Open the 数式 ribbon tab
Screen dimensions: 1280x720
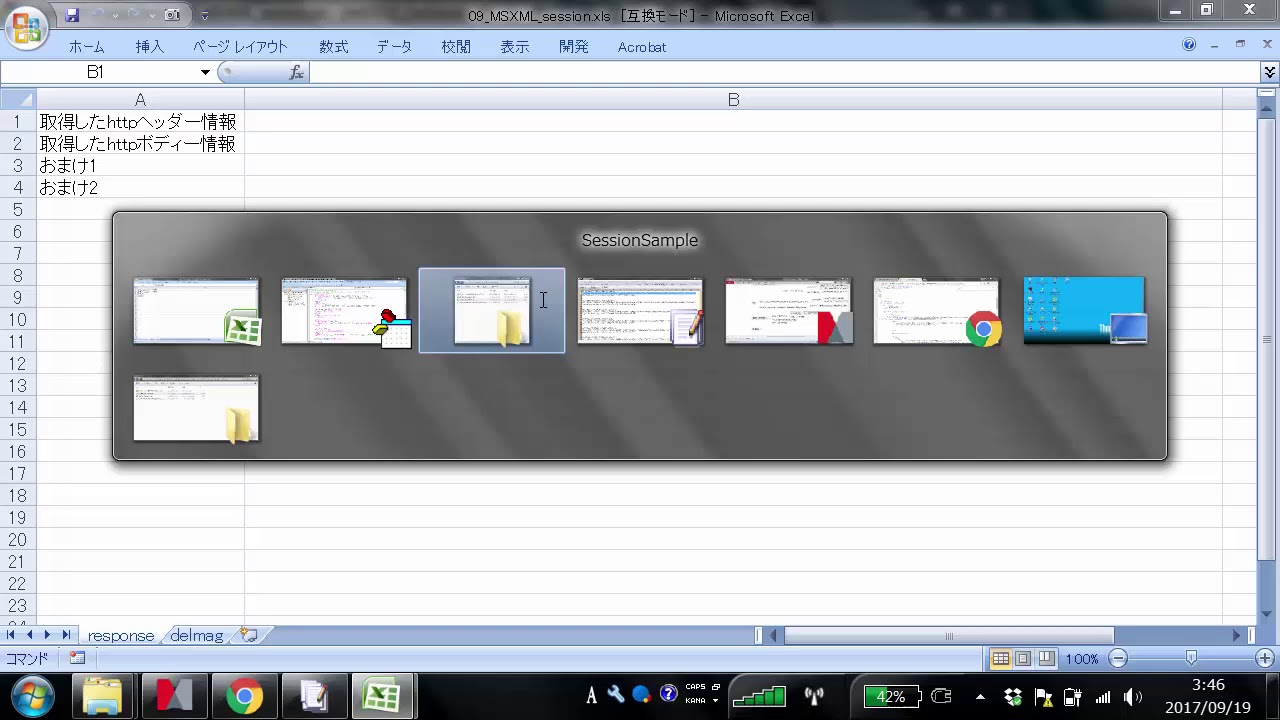coord(333,47)
